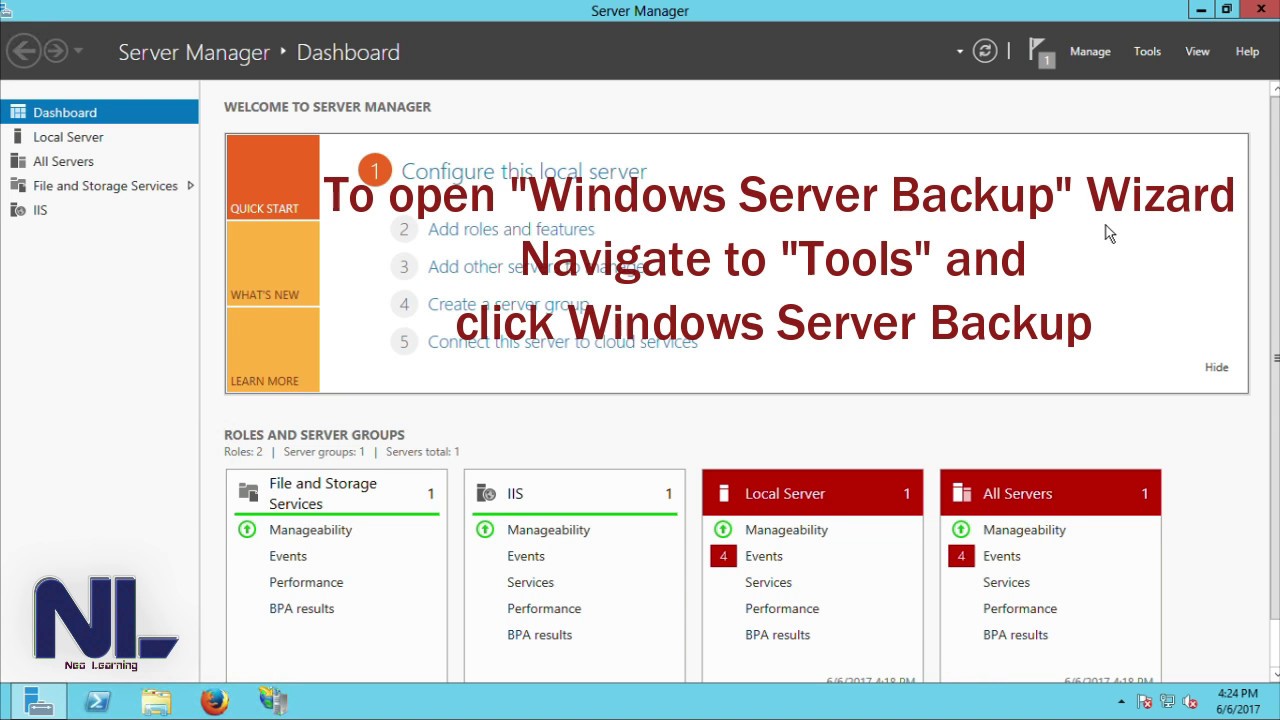
Task: Click Configure this local server link
Action: tap(524, 171)
